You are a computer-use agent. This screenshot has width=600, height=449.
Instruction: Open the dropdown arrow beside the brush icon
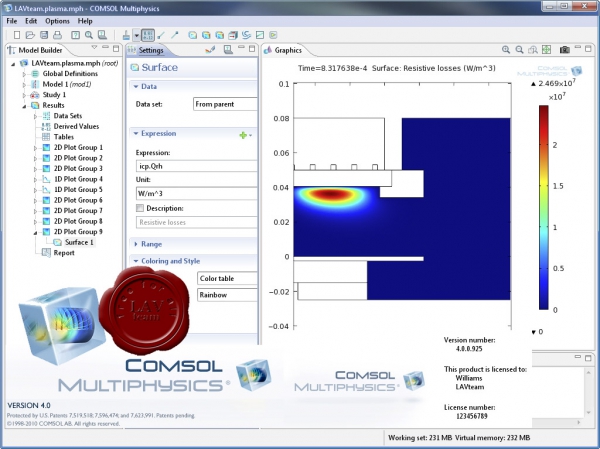click(136, 36)
